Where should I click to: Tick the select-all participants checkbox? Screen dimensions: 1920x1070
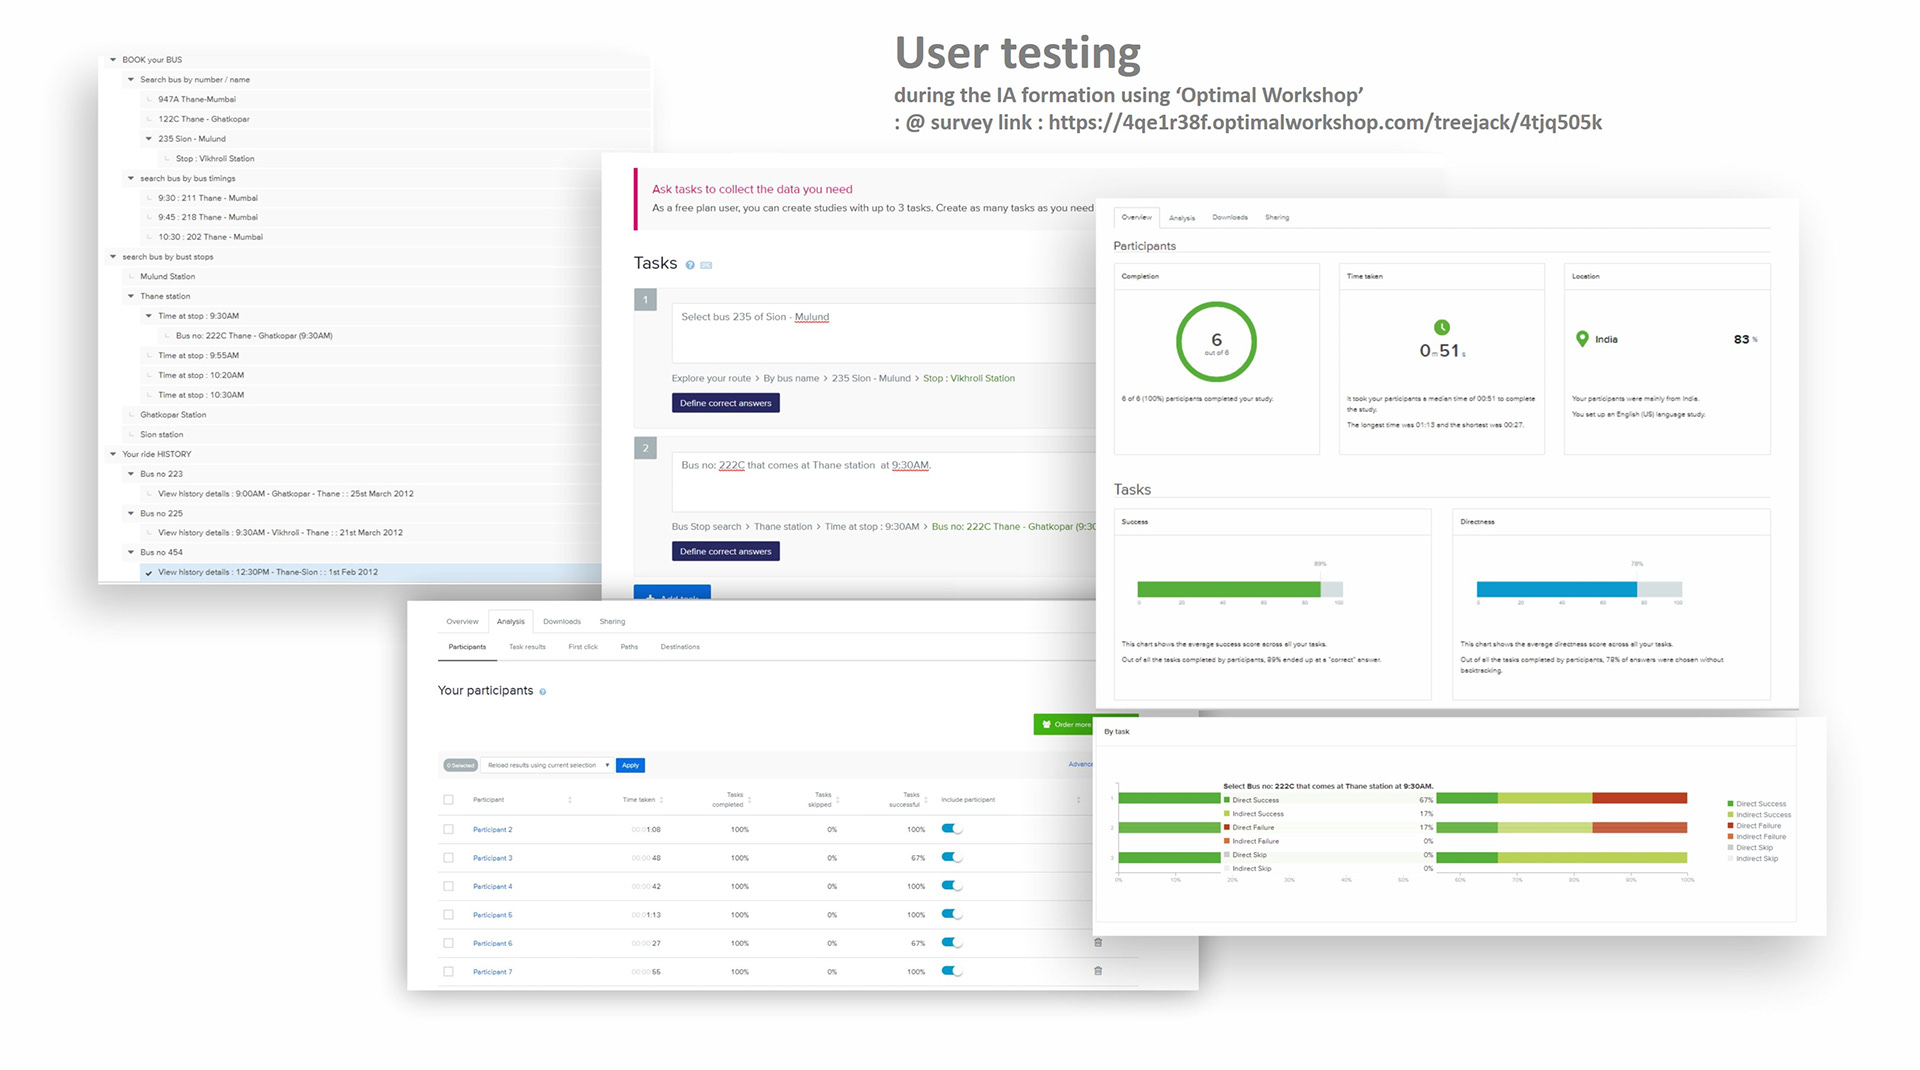pyautogui.click(x=448, y=800)
